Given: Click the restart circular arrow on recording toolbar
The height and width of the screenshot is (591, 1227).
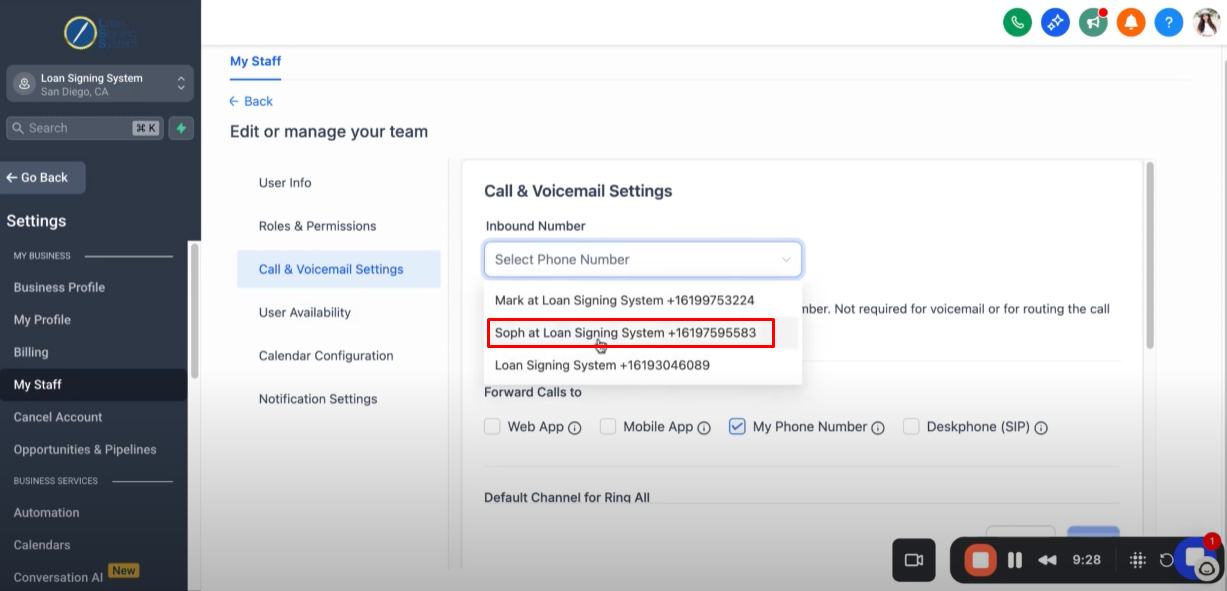Looking at the screenshot, I should [x=1166, y=560].
